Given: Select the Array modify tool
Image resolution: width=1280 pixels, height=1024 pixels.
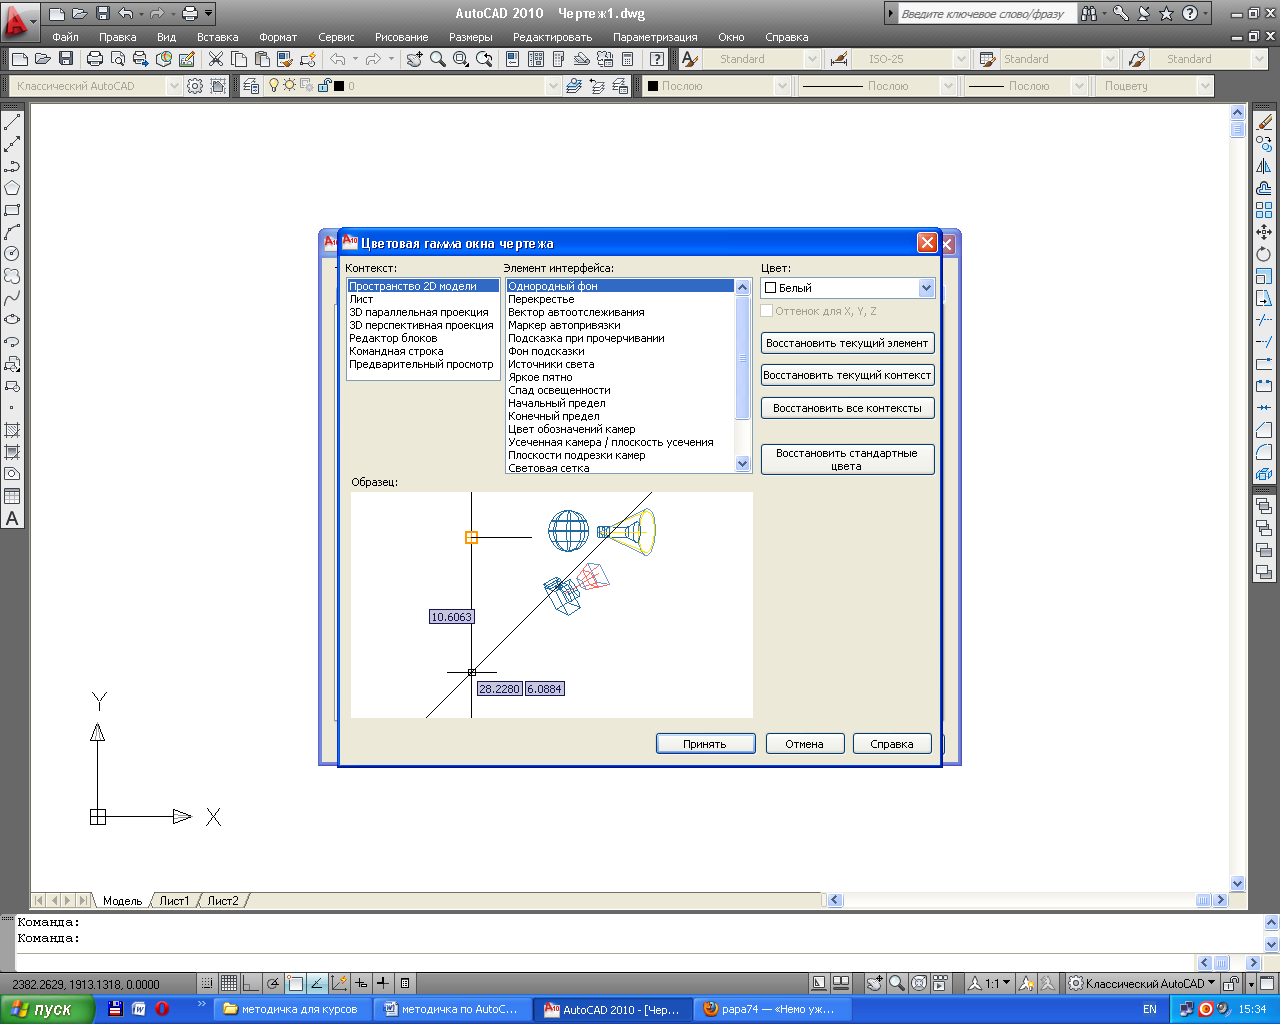Looking at the screenshot, I should click(x=1264, y=210).
